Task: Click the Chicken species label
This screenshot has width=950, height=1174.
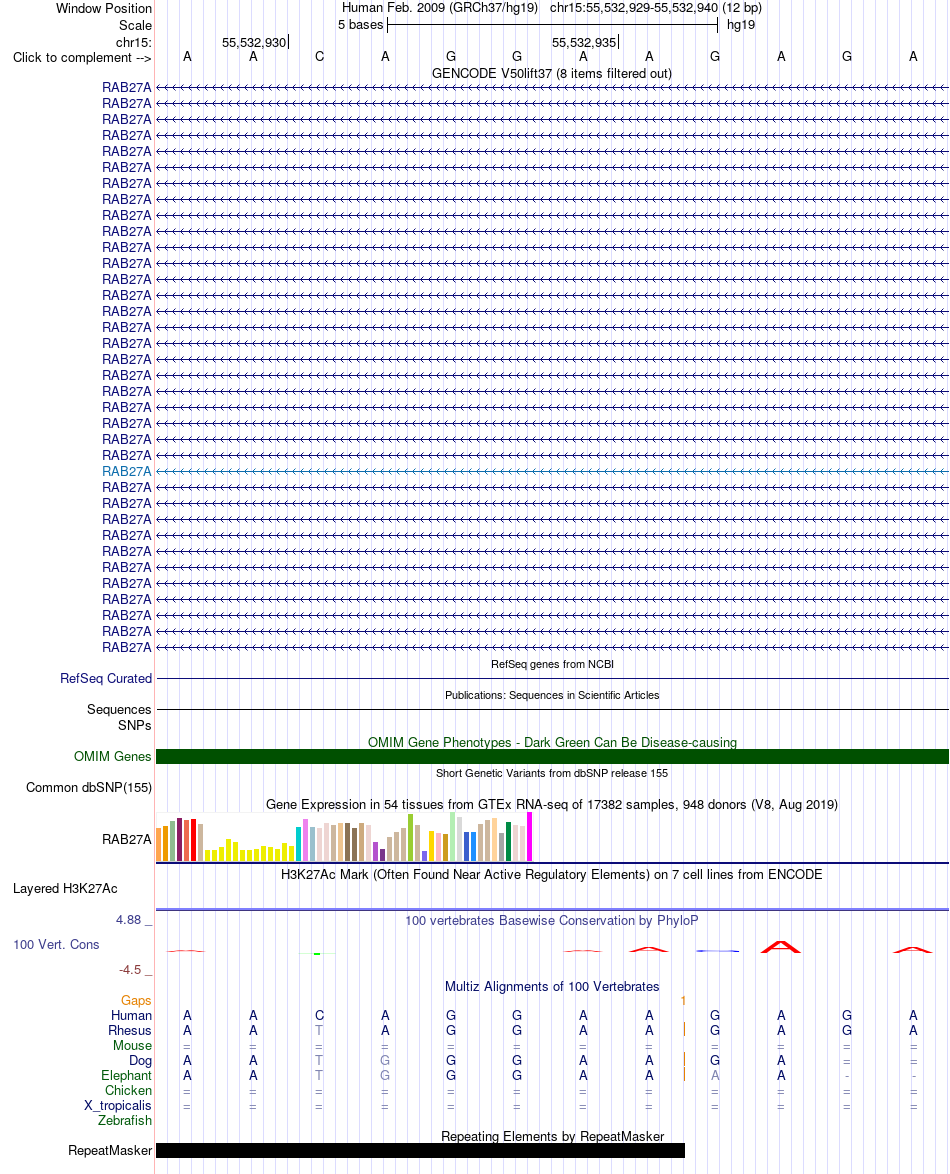Action: coord(128,1090)
